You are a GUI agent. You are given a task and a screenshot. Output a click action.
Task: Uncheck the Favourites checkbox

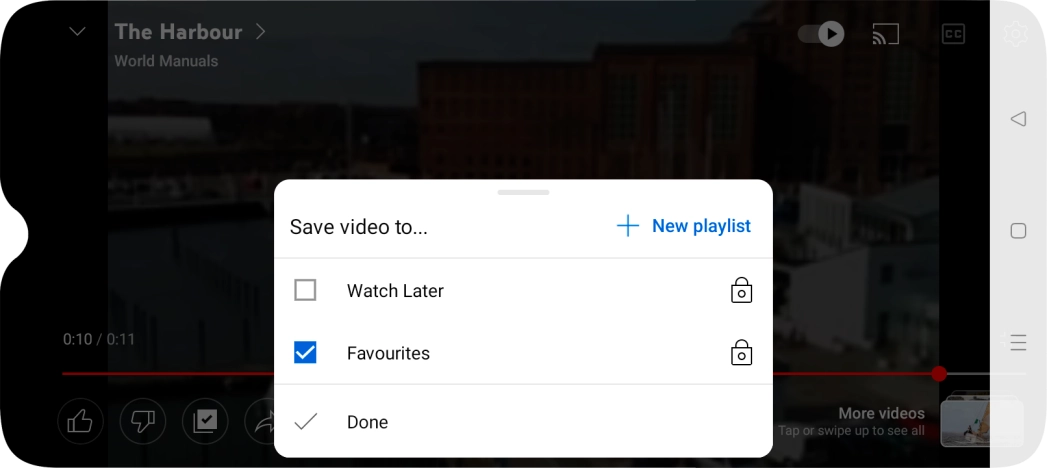(x=305, y=353)
